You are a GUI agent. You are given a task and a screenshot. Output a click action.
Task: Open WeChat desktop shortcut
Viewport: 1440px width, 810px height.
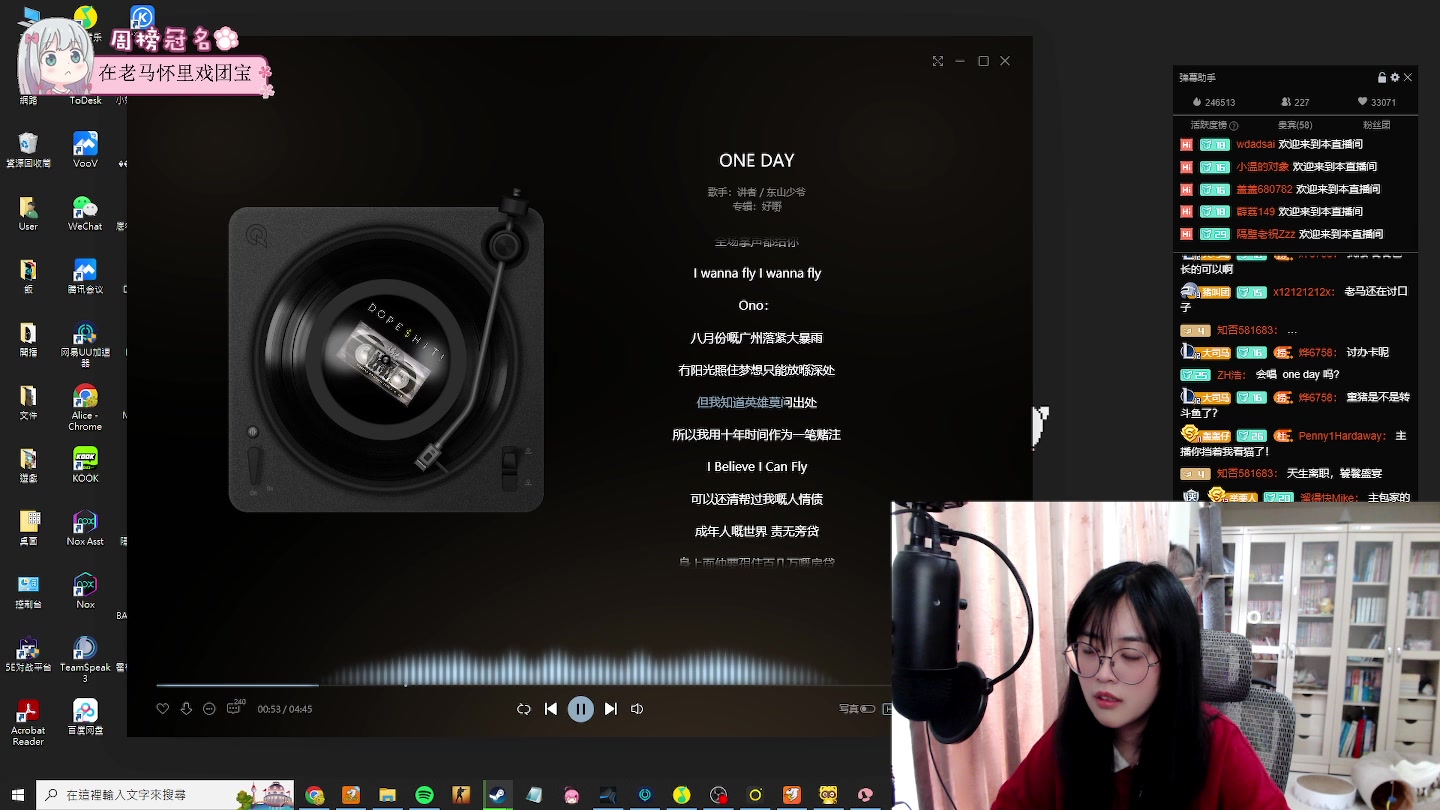(x=85, y=213)
